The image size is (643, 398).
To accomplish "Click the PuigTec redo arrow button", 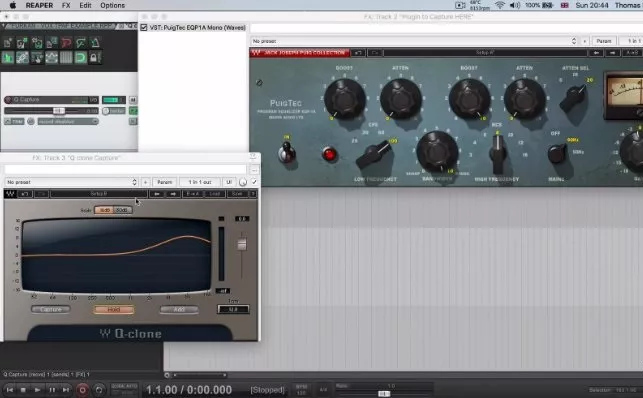I will pos(374,52).
